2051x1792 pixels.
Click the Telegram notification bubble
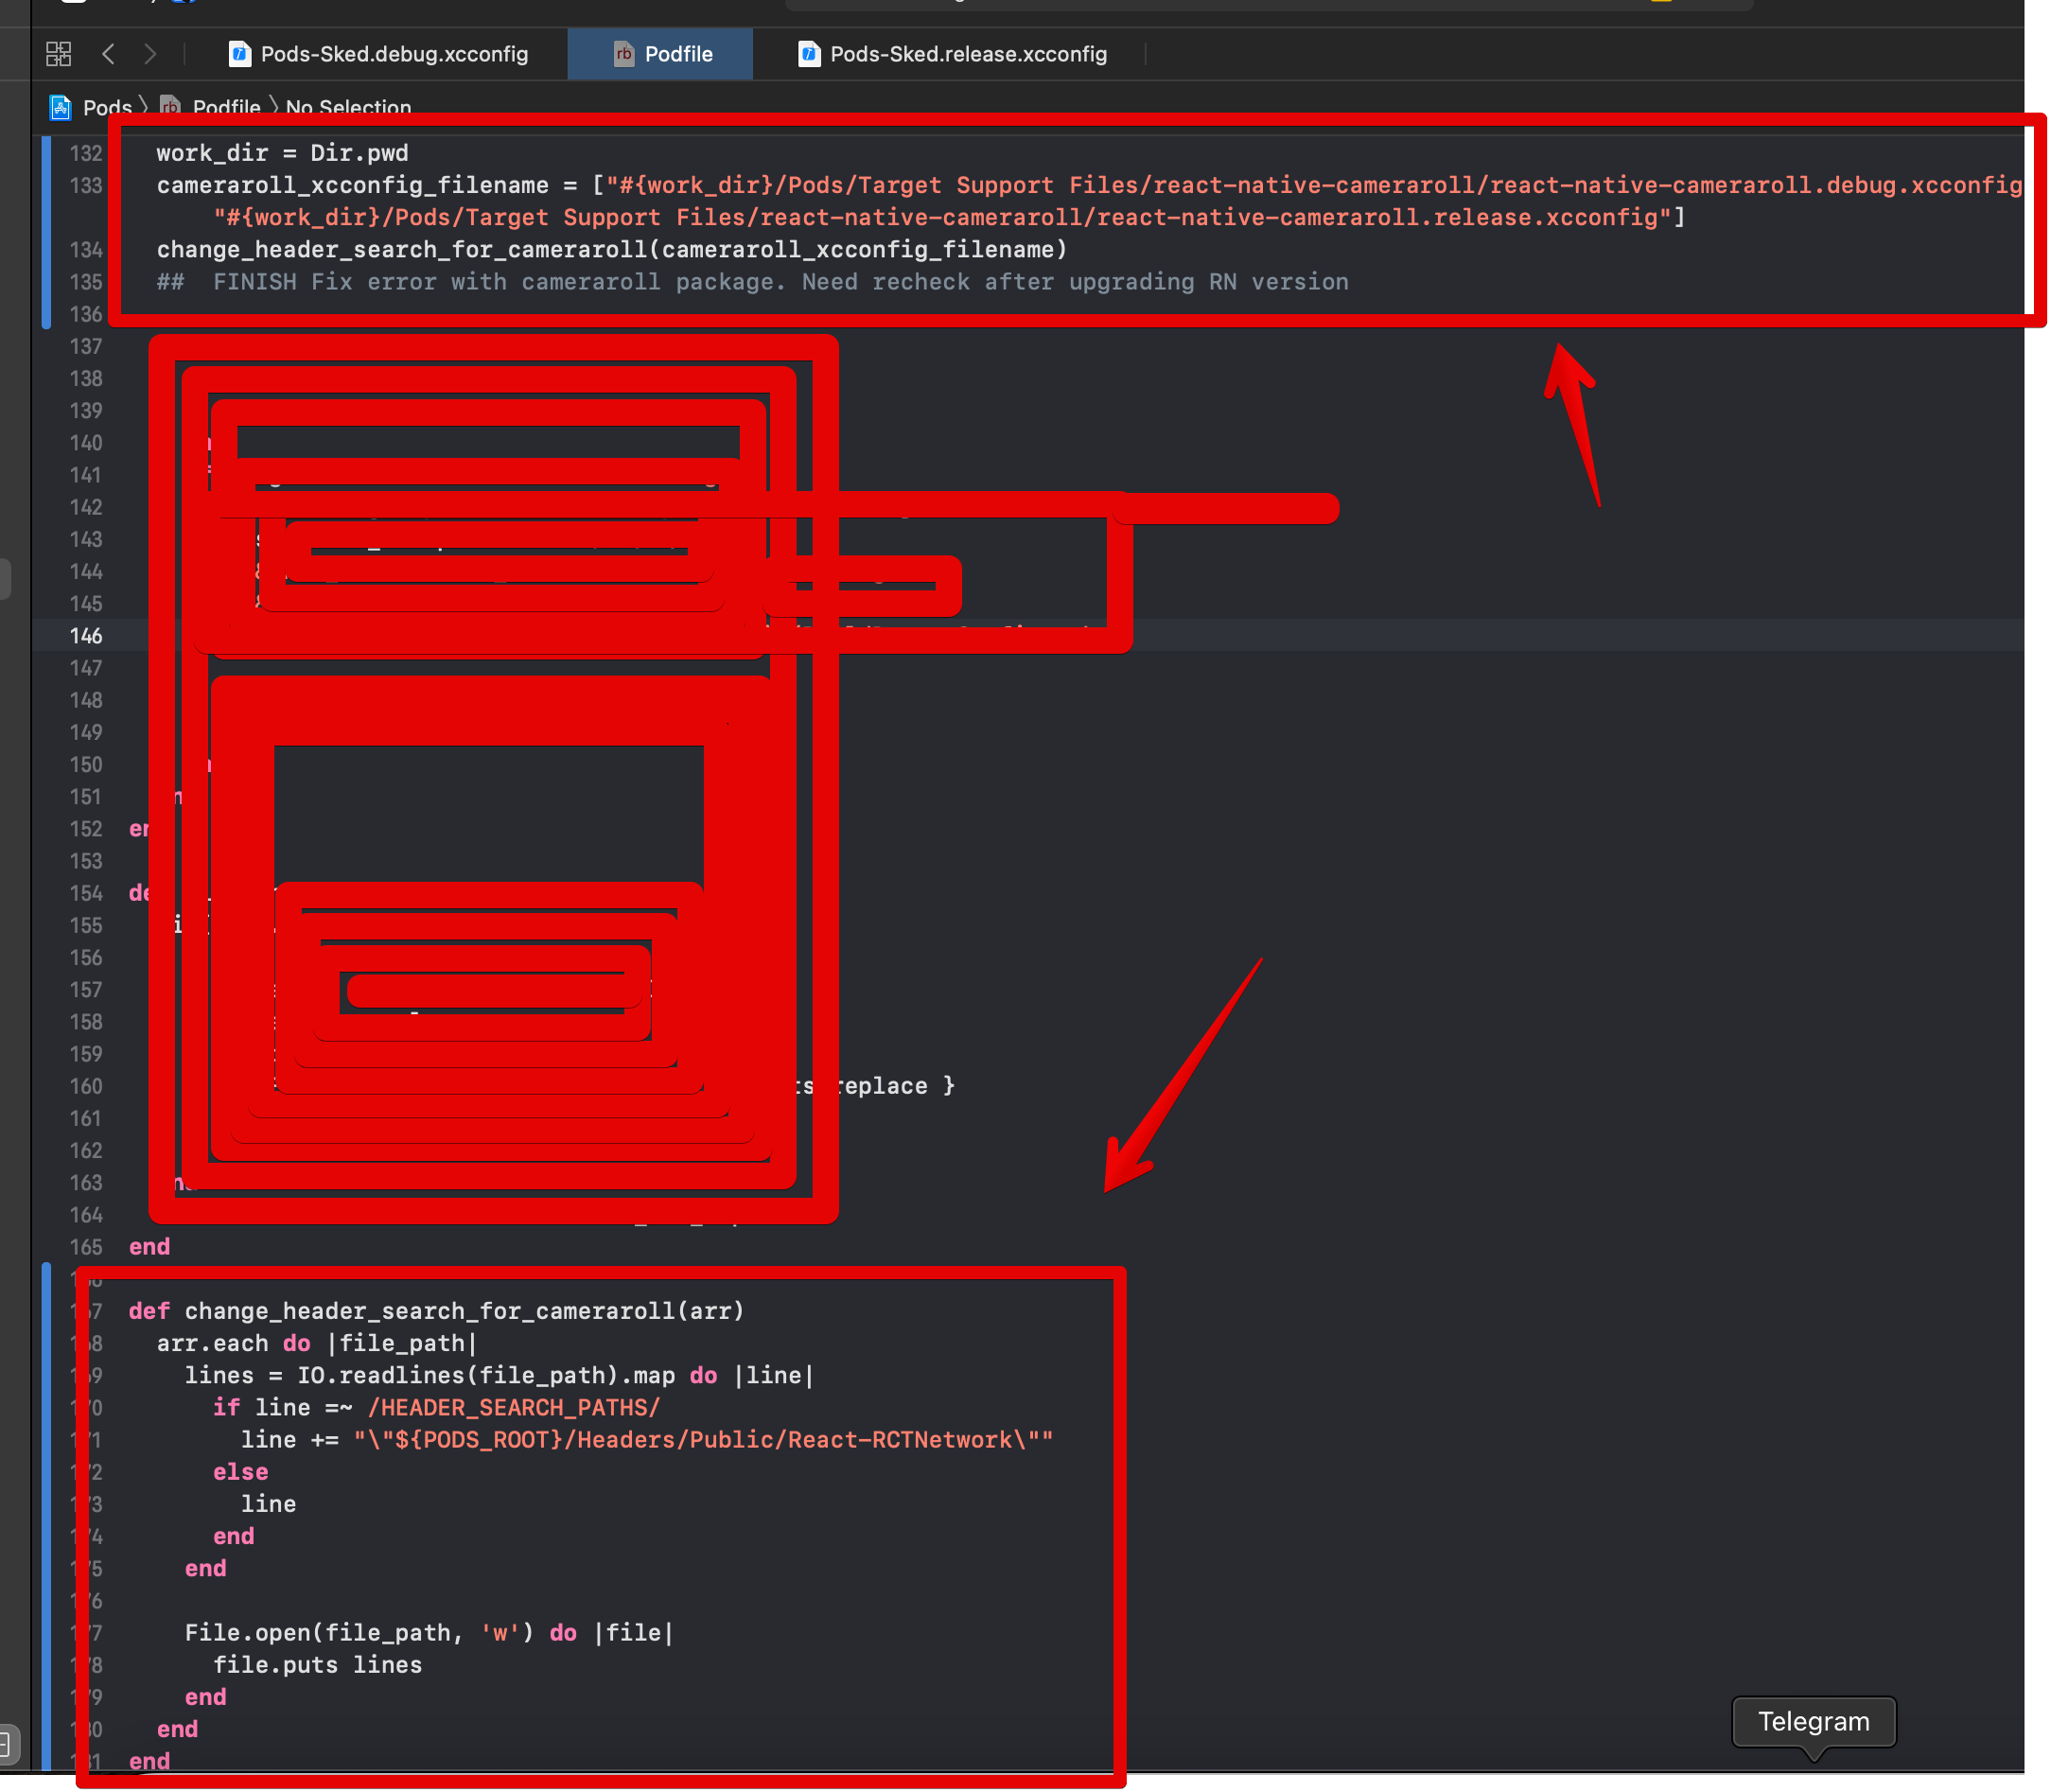[x=1813, y=1721]
